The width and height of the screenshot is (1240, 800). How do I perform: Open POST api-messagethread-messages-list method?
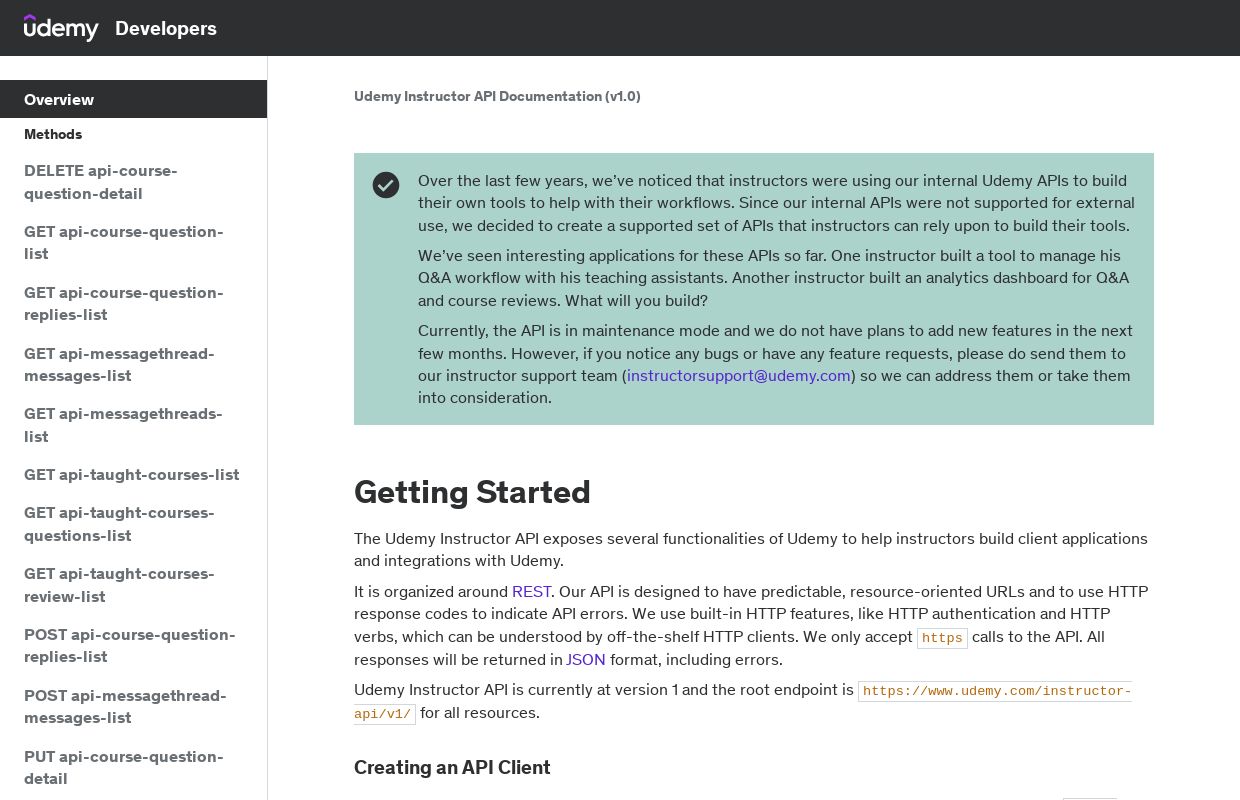(x=125, y=707)
